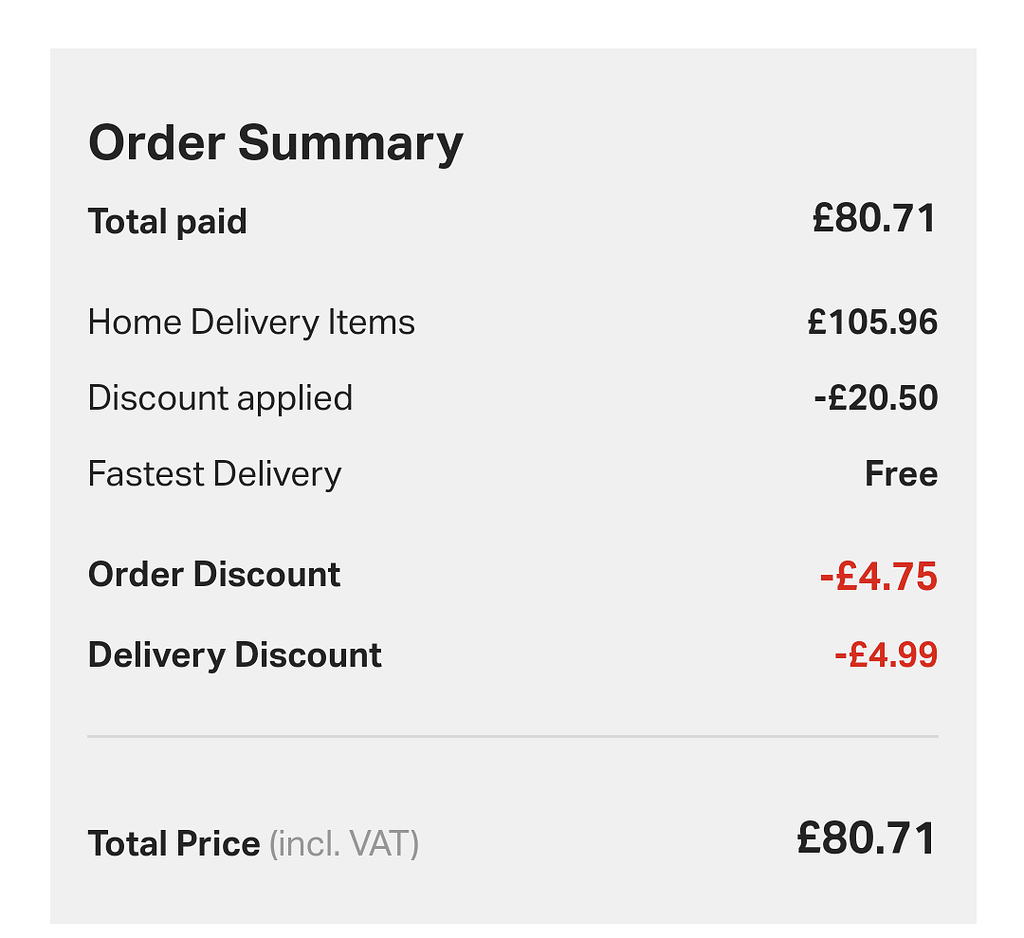Click the Order Summary heading
The image size is (1024, 938).
276,144
